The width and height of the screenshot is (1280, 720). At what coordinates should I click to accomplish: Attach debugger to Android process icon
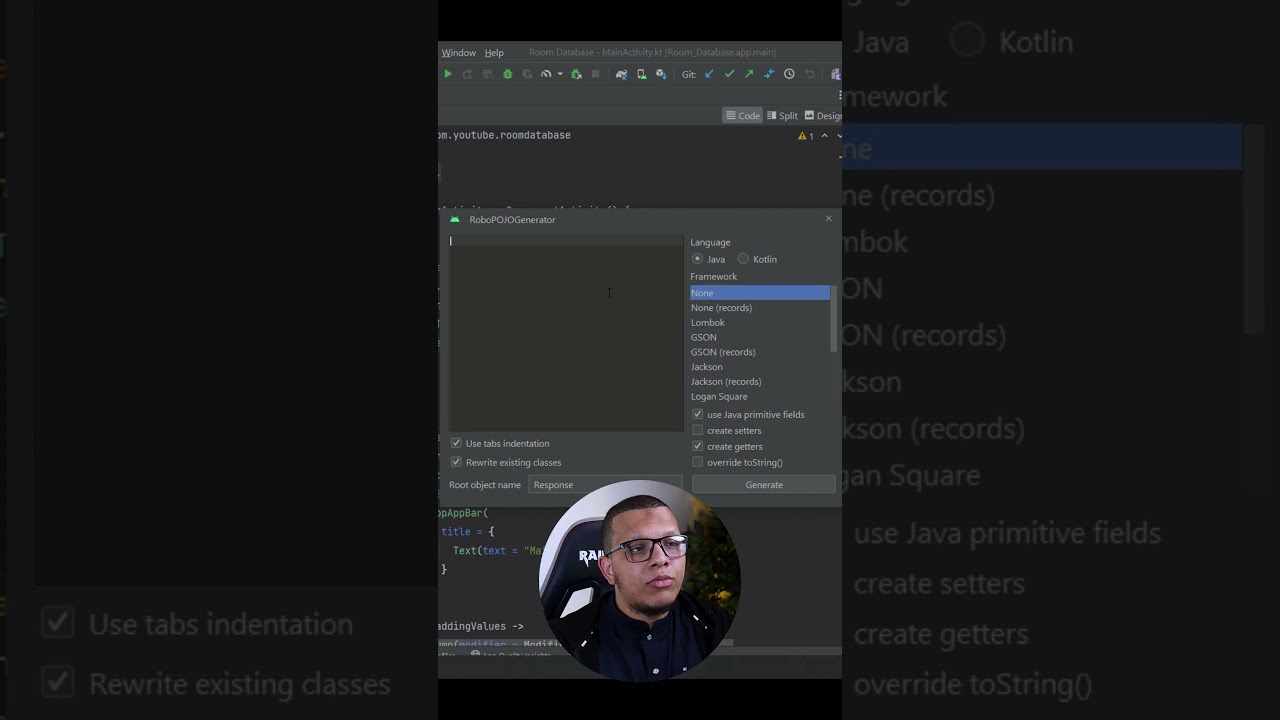576,74
